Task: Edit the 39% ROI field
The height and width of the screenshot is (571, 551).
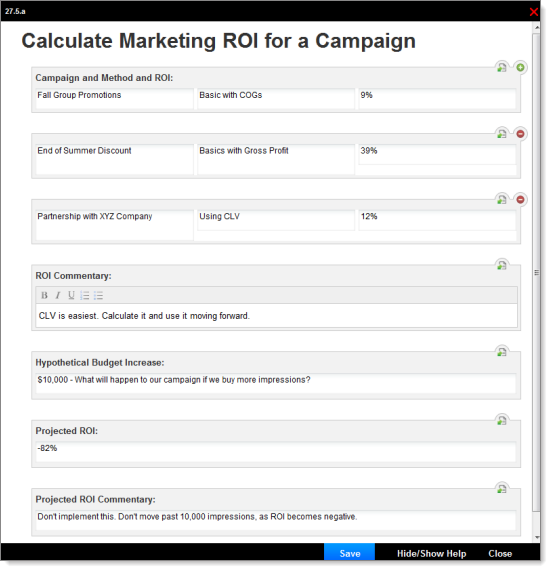Action: tap(437, 154)
